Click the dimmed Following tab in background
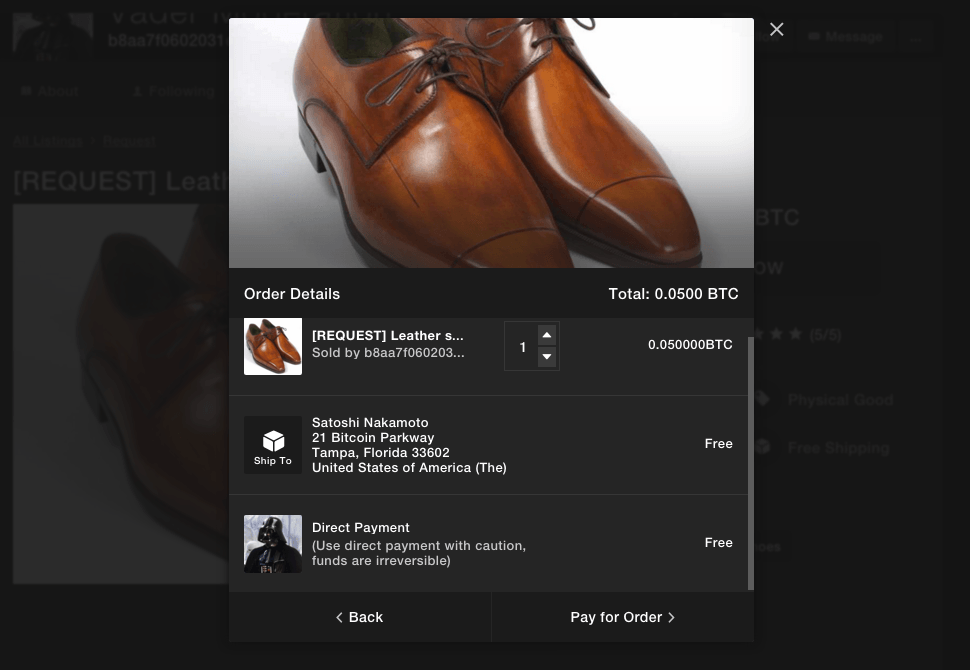The height and width of the screenshot is (670, 970). pos(174,92)
